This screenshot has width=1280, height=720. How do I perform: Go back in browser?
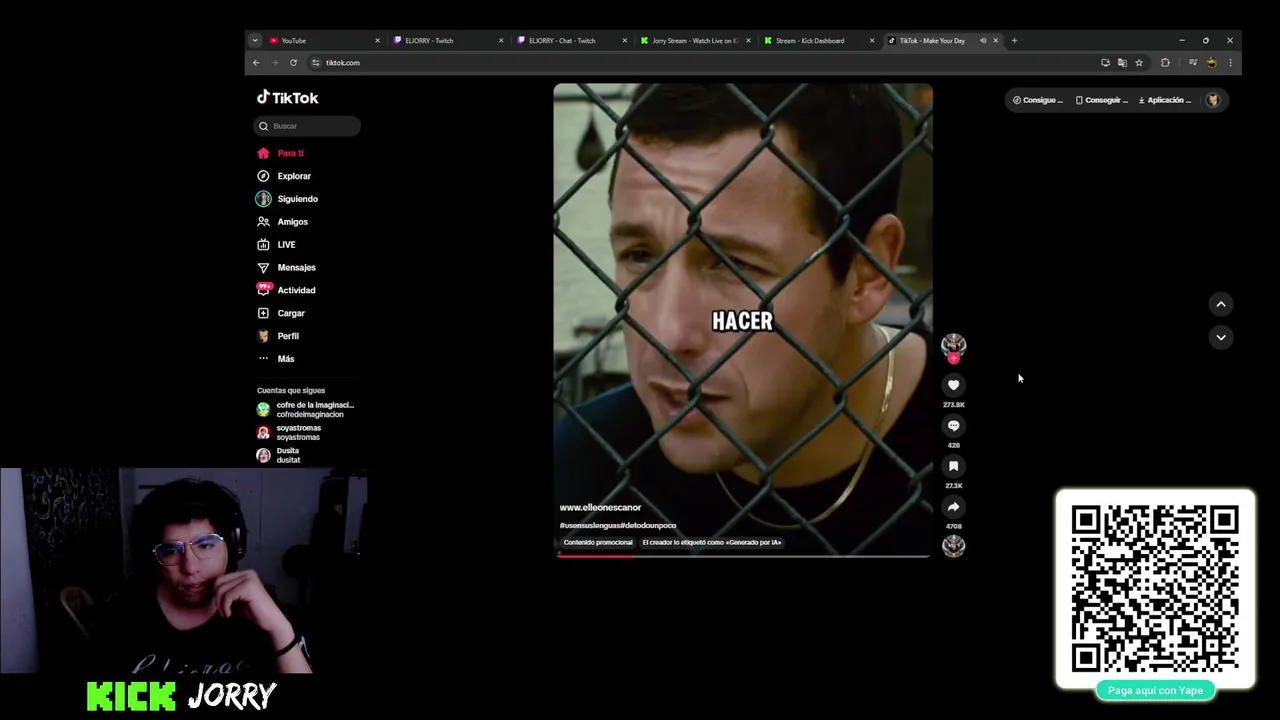tap(256, 63)
